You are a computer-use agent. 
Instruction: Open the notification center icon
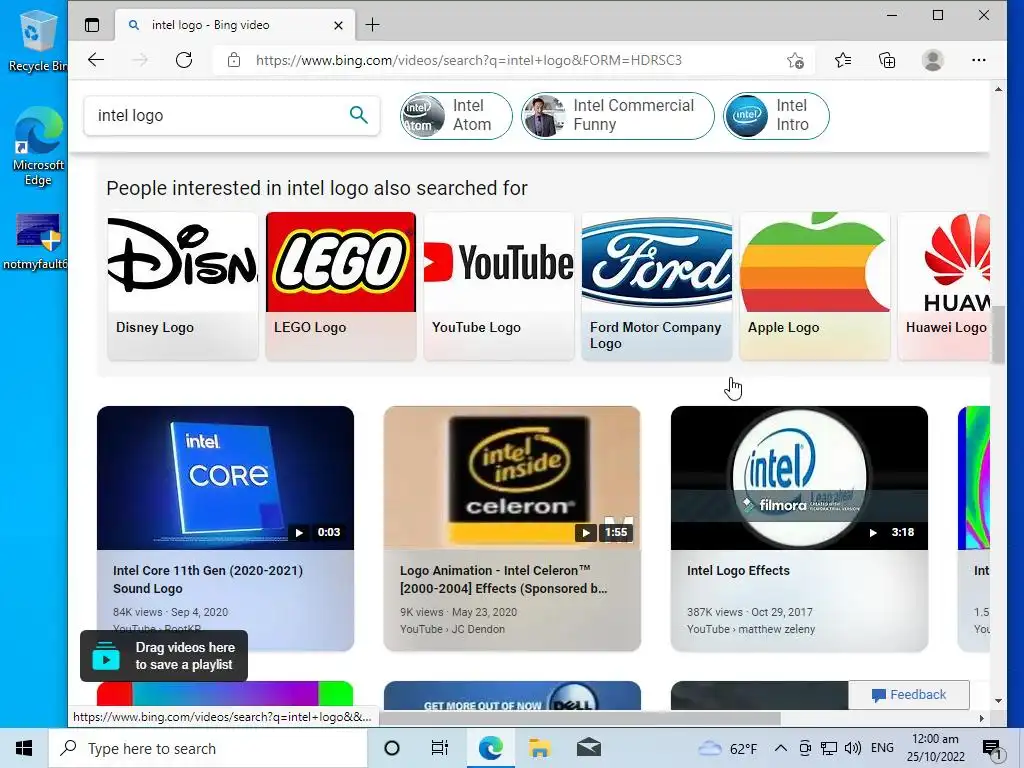coord(992,749)
